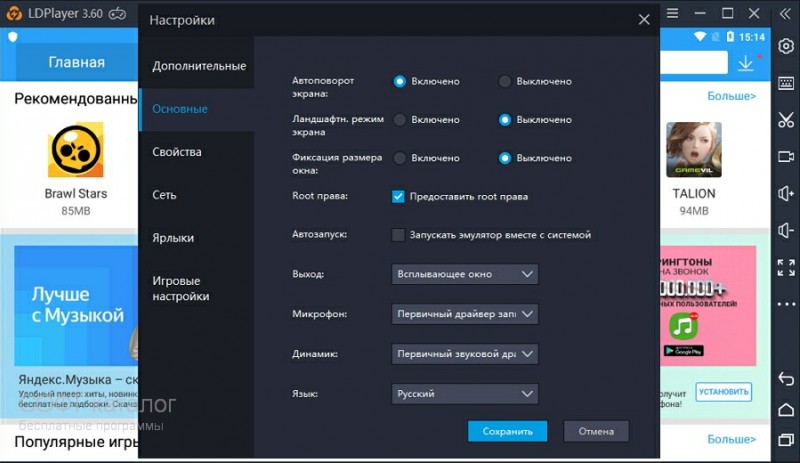Collapse sidebar with double chevron icon
The height and width of the screenshot is (463, 800).
(x=785, y=13)
